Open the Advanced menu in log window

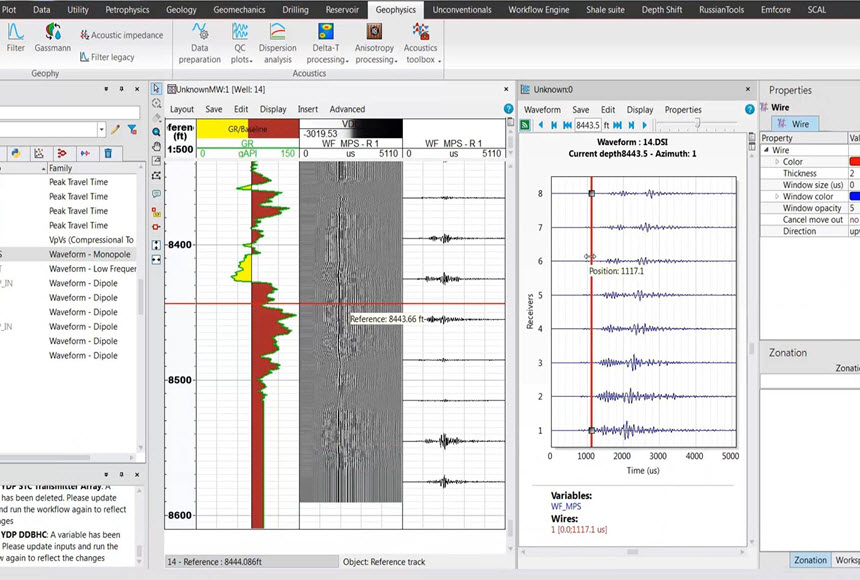(x=347, y=109)
